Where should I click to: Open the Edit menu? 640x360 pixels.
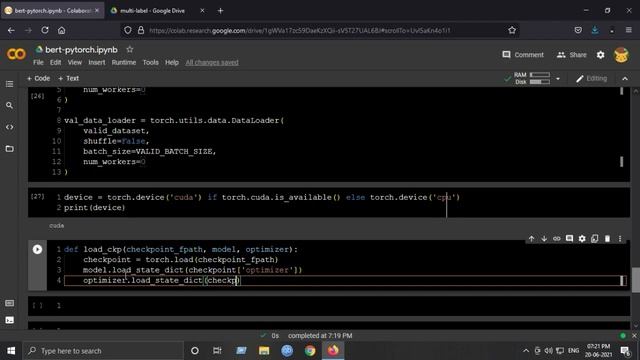[x=56, y=62]
